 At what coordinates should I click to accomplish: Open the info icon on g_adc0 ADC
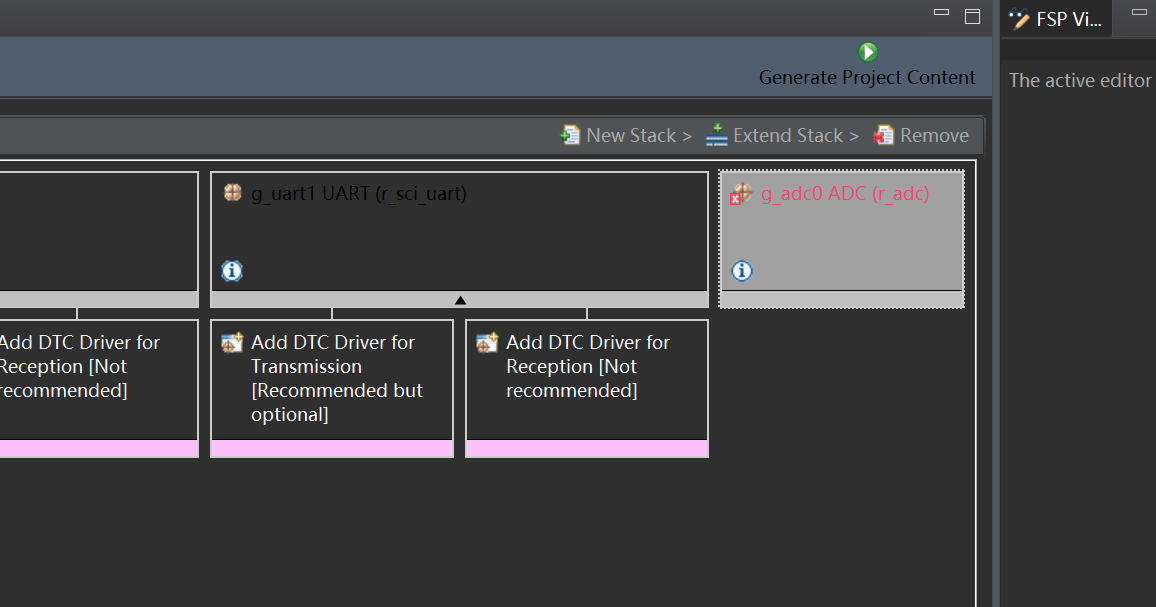742,271
